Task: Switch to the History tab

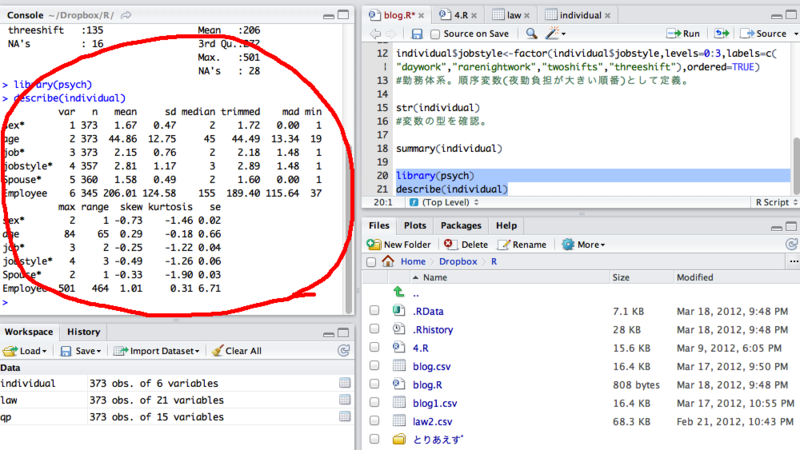Action: pyautogui.click(x=84, y=332)
